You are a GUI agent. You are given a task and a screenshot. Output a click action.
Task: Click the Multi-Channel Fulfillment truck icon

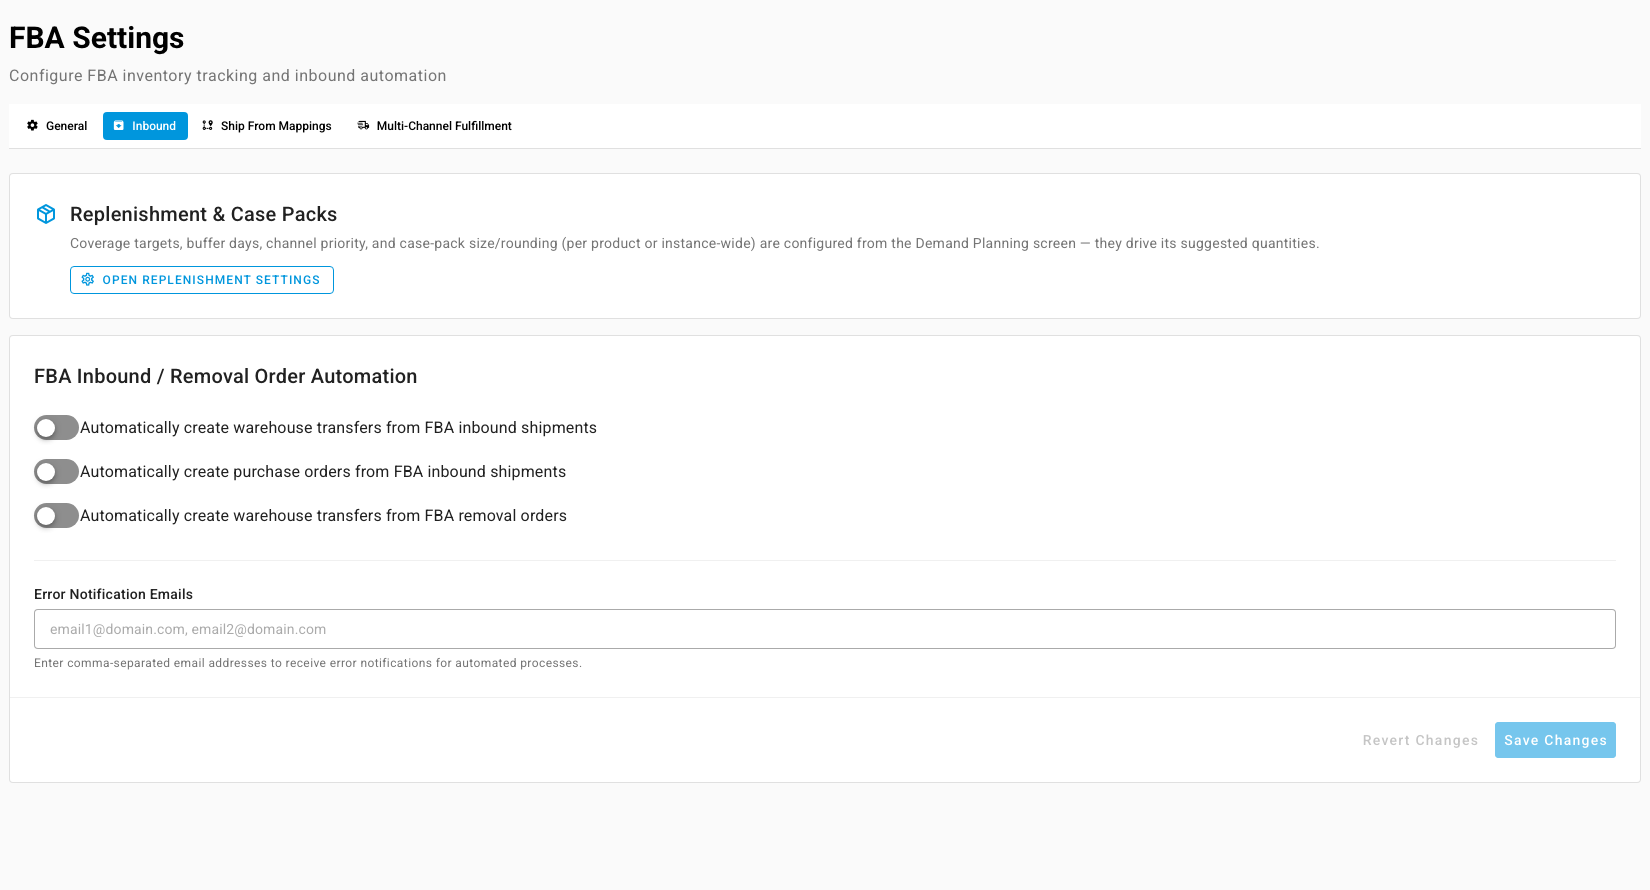pos(363,126)
